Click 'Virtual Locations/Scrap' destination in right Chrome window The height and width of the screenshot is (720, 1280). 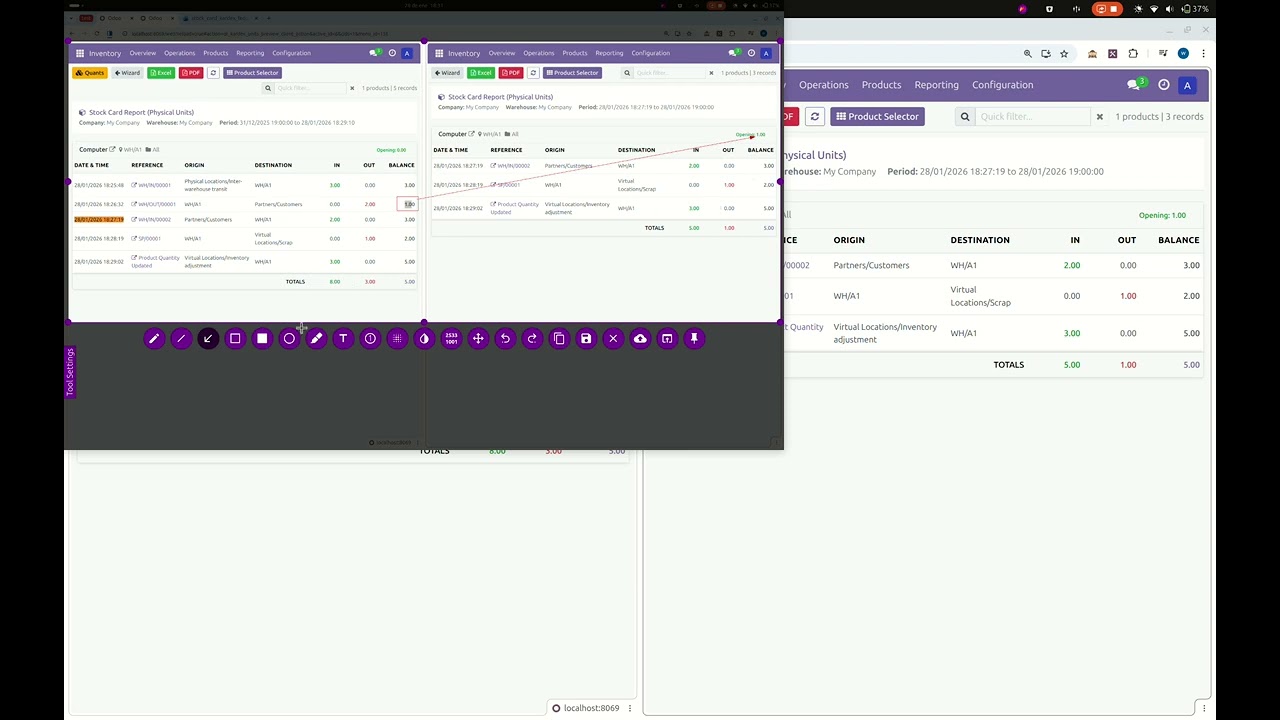click(981, 296)
